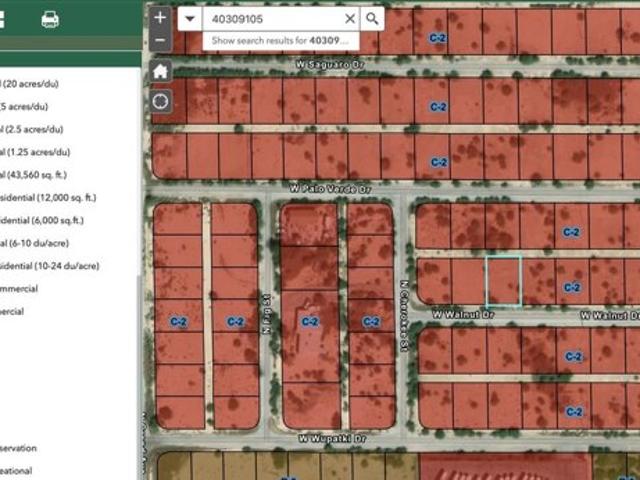Select the cyan-outlined highlighted parcel
Image resolution: width=640 pixels, height=480 pixels.
(x=503, y=280)
